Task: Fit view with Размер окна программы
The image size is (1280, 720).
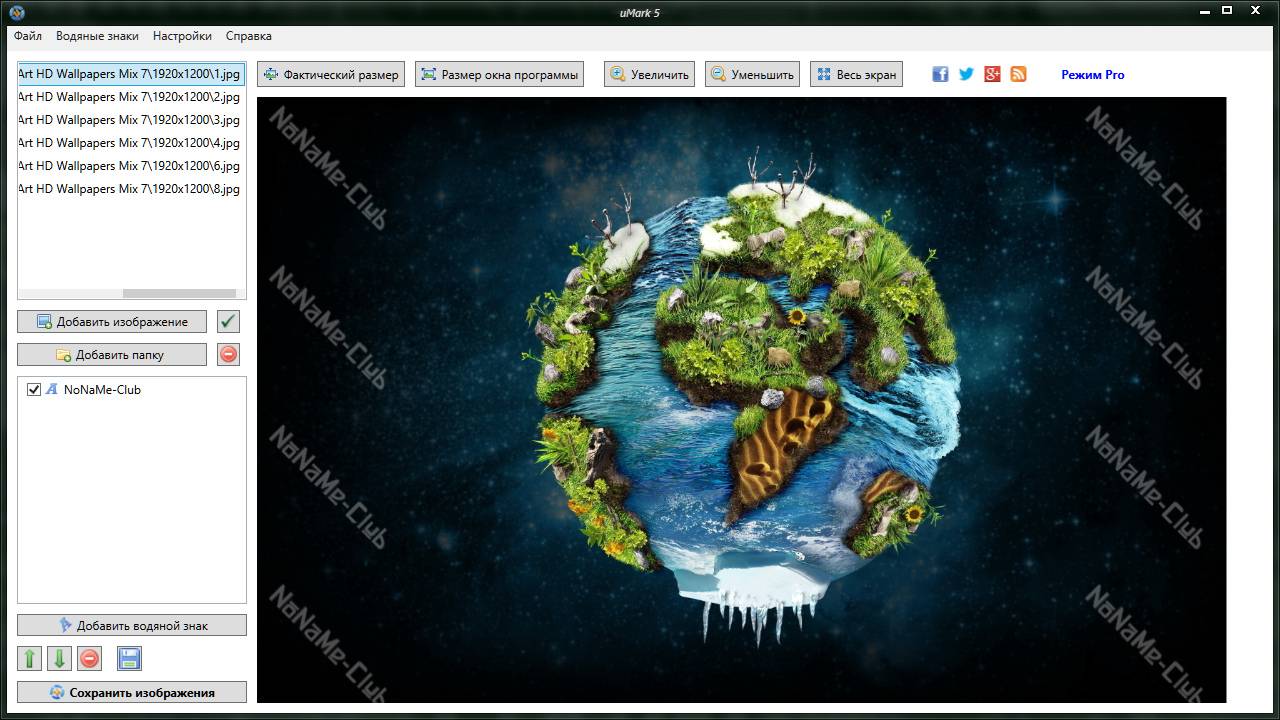Action: (x=499, y=75)
